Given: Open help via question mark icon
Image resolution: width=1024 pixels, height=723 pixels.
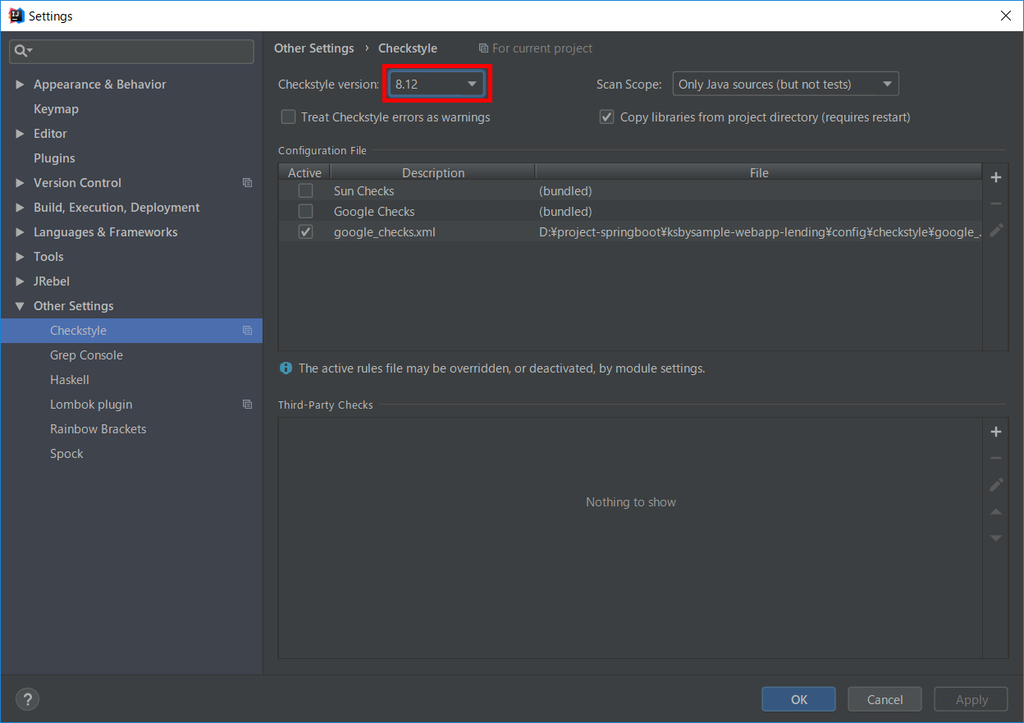Looking at the screenshot, I should click(27, 699).
